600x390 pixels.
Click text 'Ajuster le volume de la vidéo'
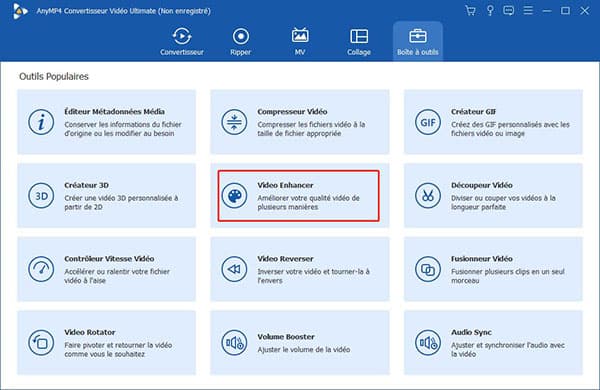pyautogui.click(x=303, y=349)
